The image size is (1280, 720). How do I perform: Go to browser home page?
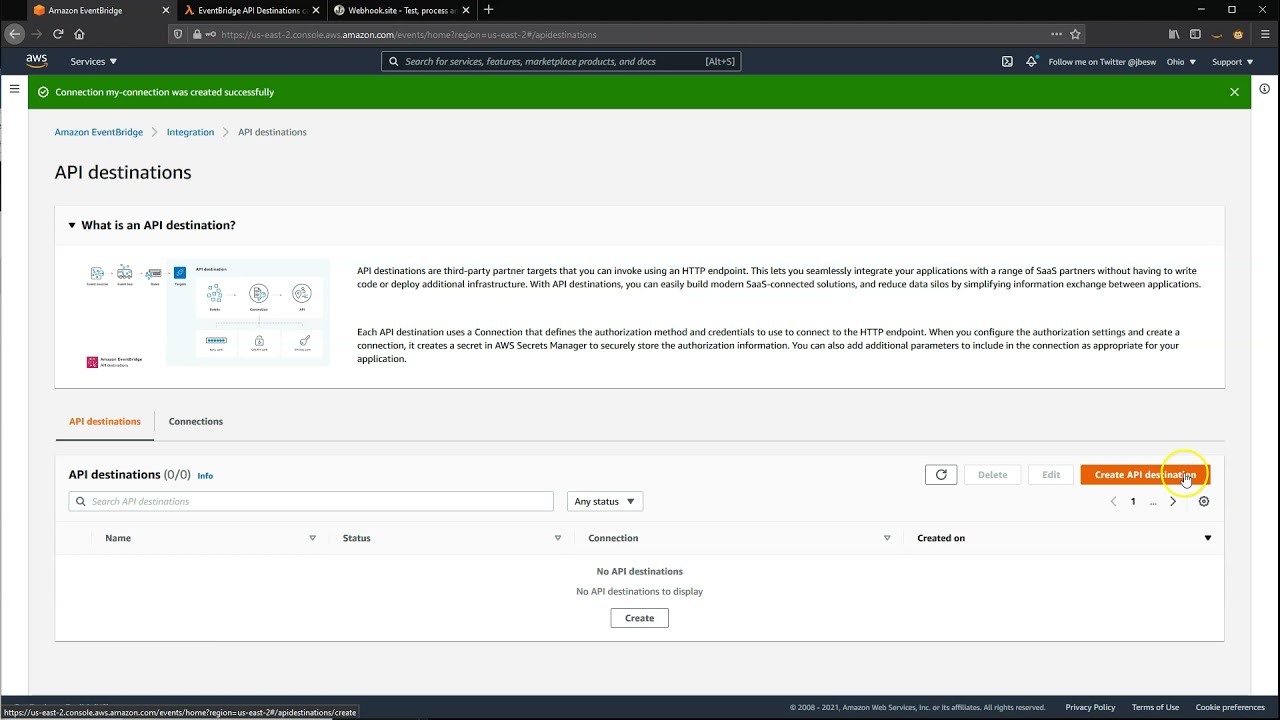[79, 34]
